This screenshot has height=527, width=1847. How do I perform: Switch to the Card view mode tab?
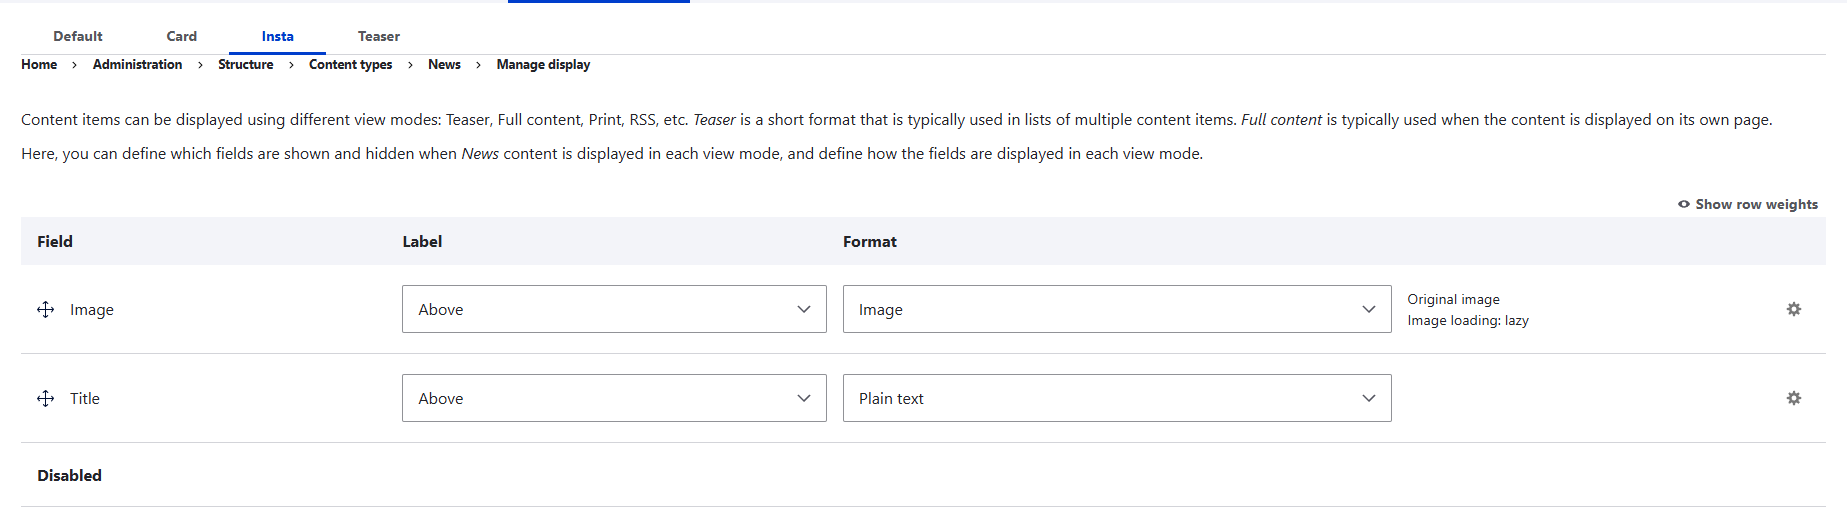tap(182, 36)
